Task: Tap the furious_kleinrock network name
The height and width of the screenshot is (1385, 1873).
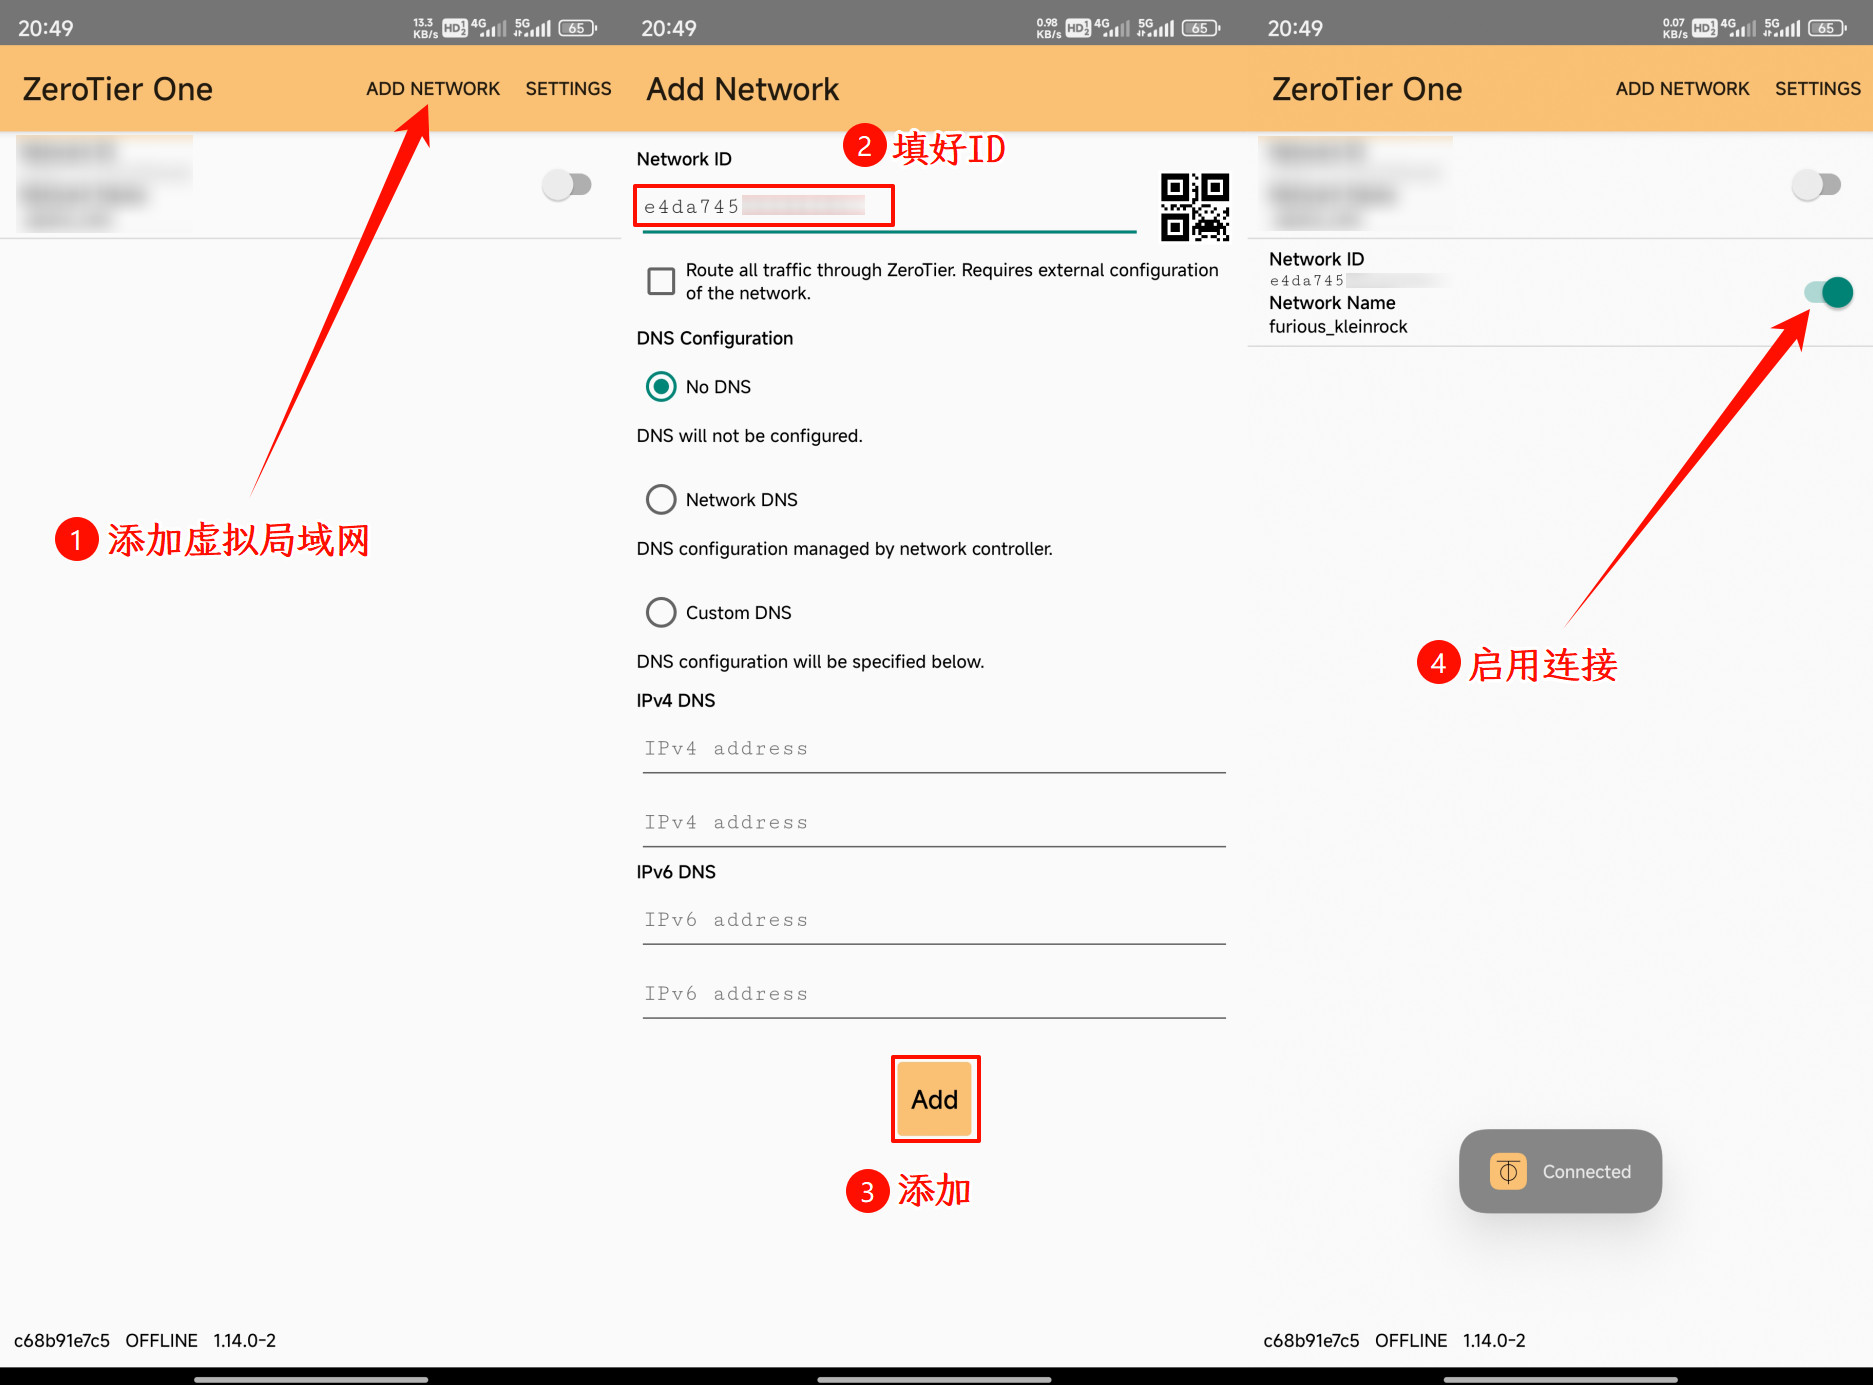Action: pyautogui.click(x=1338, y=327)
